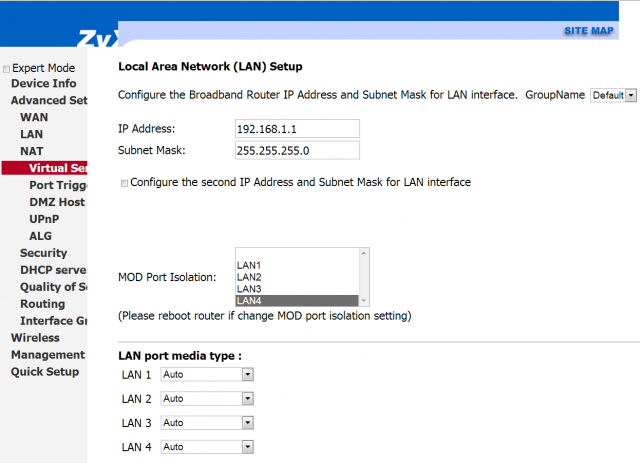Open the highlighted Virtual Servers item
The image size is (640, 463).
[44, 168]
